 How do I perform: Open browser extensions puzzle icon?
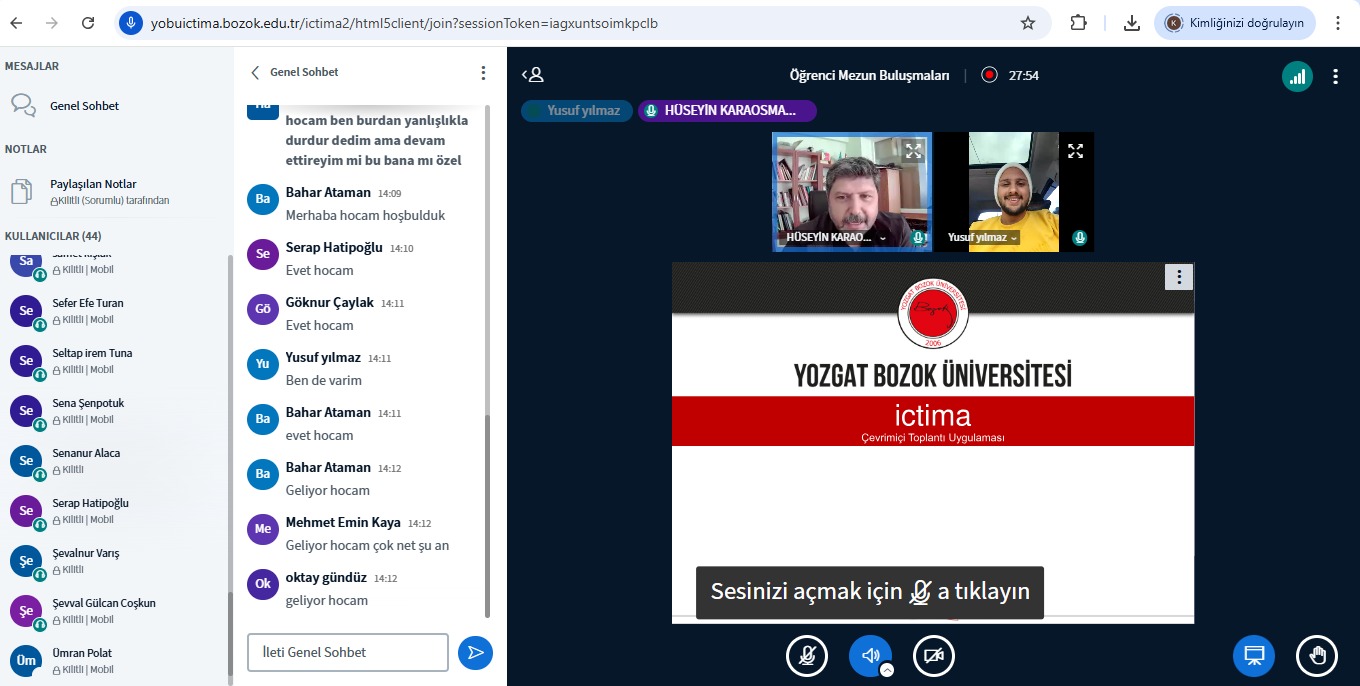[1078, 22]
